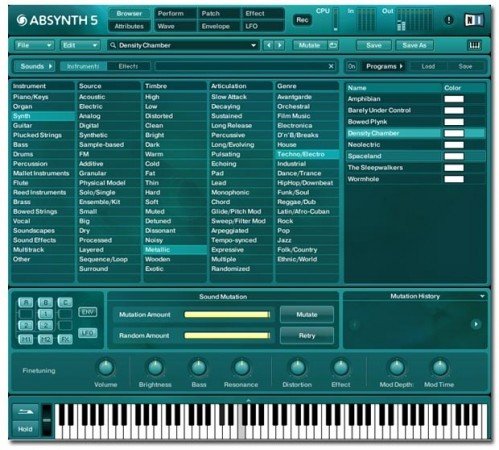499x450 pixels.
Task: Click in the browser search field
Action: 241,66
